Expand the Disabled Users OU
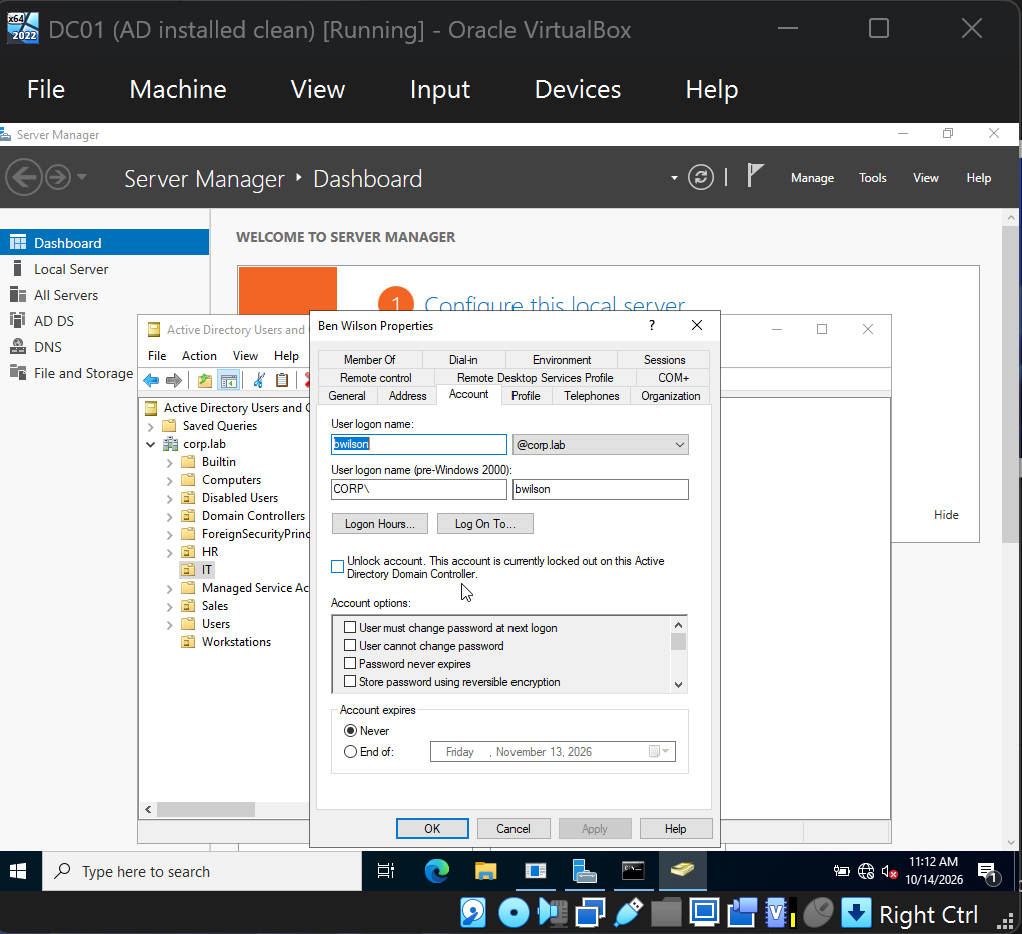 point(169,499)
